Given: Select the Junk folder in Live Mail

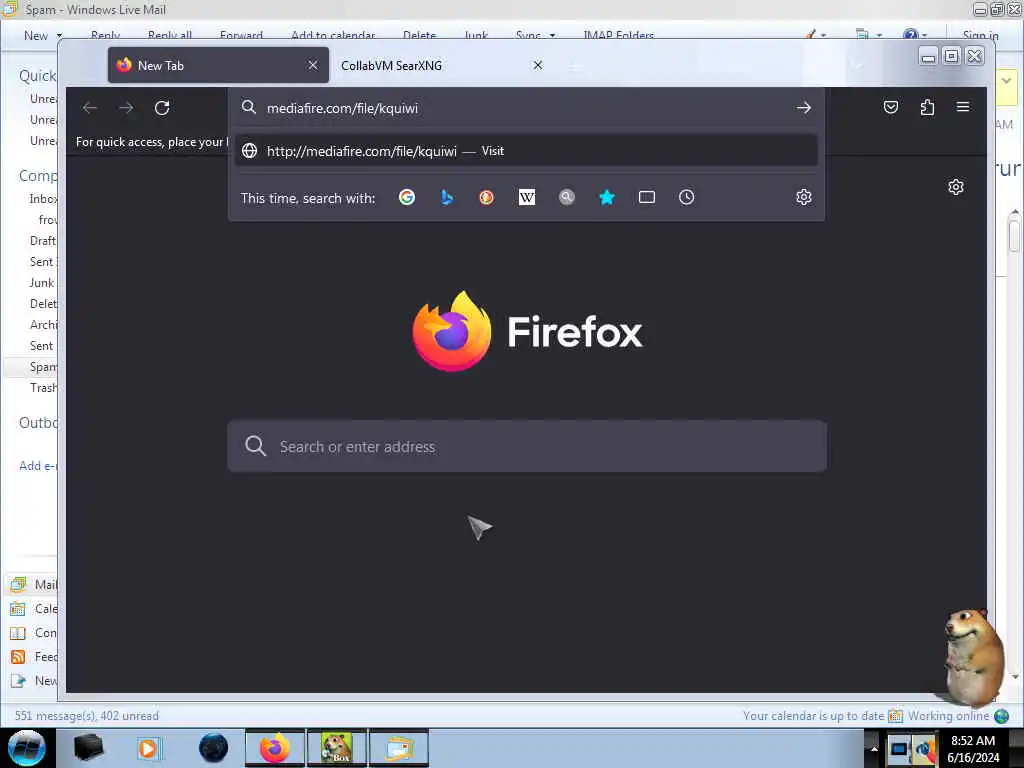Looking at the screenshot, I should pyautogui.click(x=41, y=283).
